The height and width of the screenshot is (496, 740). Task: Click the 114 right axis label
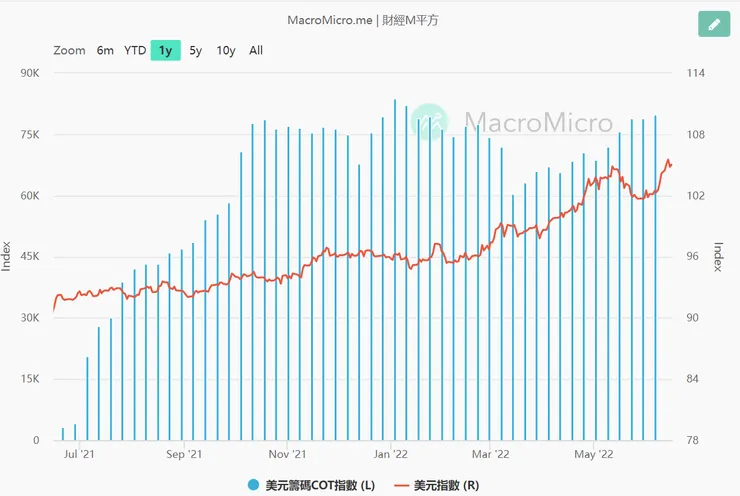(x=696, y=73)
